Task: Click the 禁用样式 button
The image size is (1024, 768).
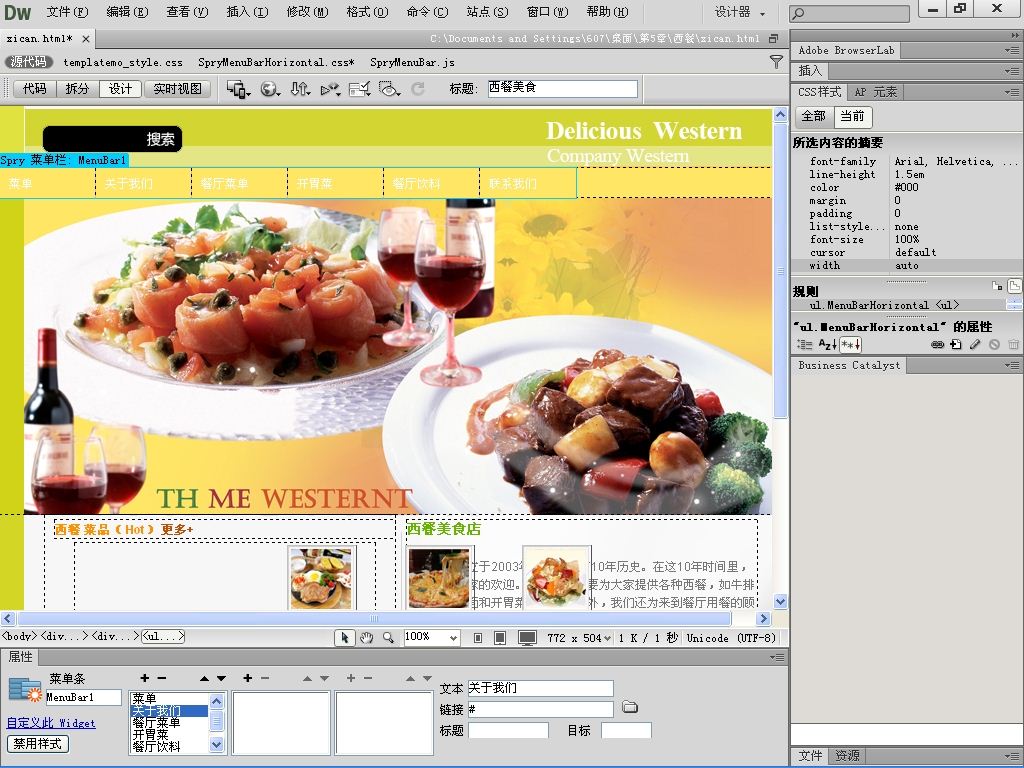Action: [37, 744]
